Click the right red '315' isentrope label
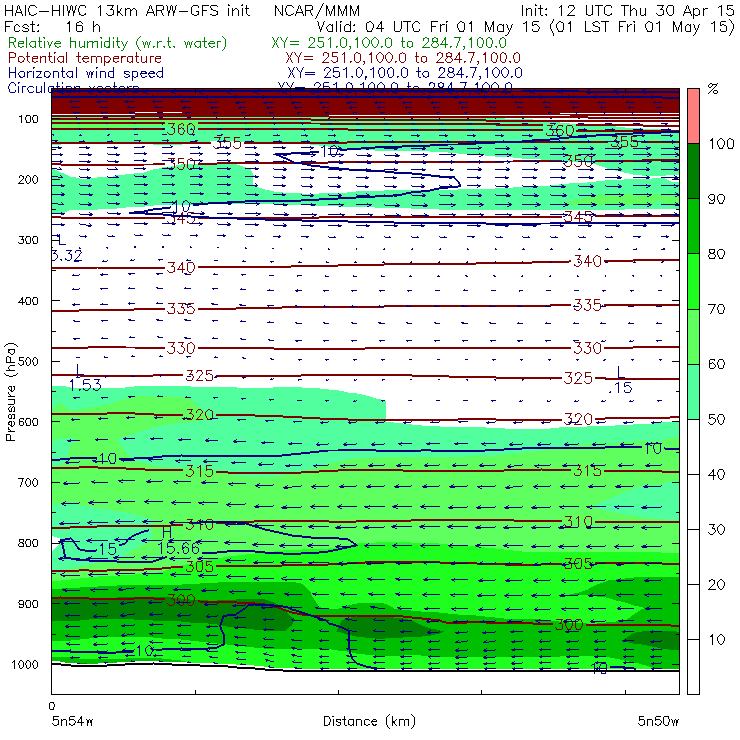Viewport: 740px width, 740px height. pyautogui.click(x=587, y=471)
